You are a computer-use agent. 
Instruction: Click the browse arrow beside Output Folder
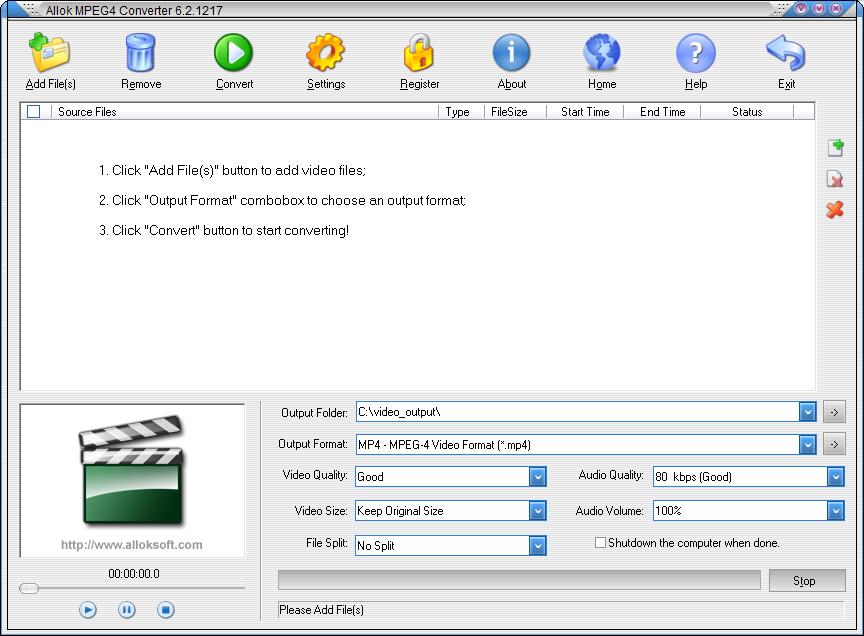point(834,412)
